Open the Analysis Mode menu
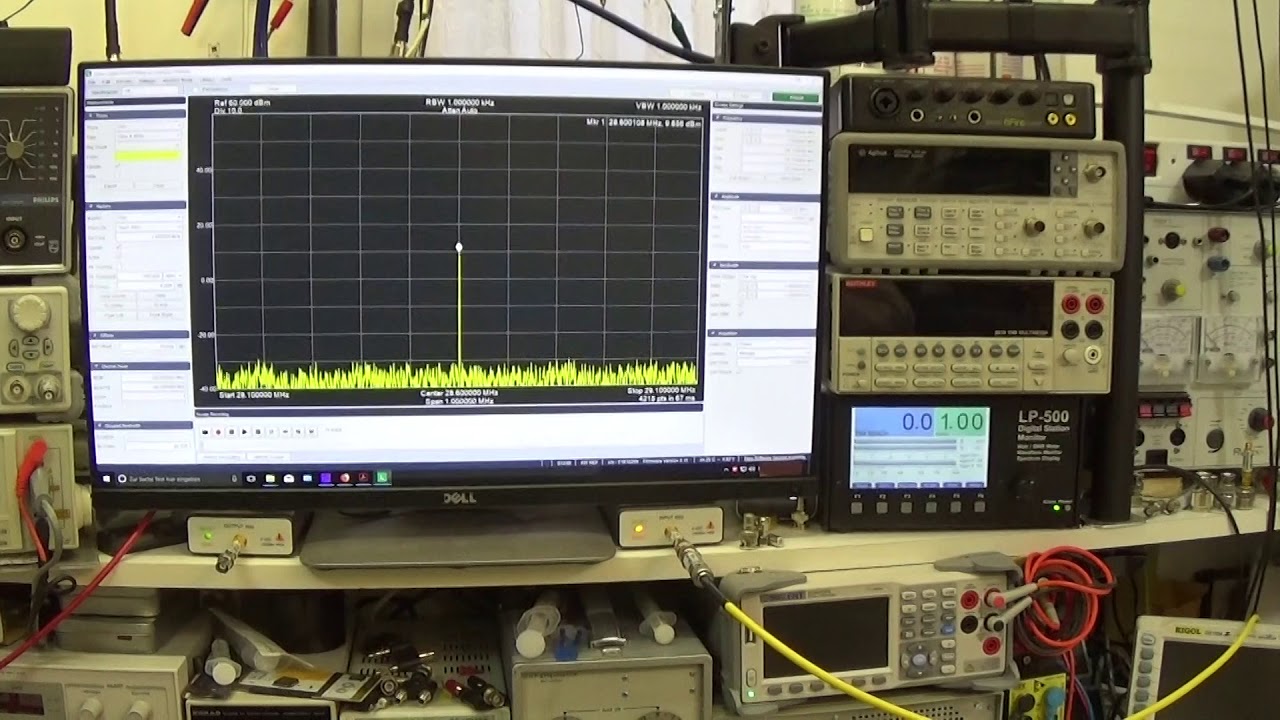The width and height of the screenshot is (1280, 720). tap(177, 81)
